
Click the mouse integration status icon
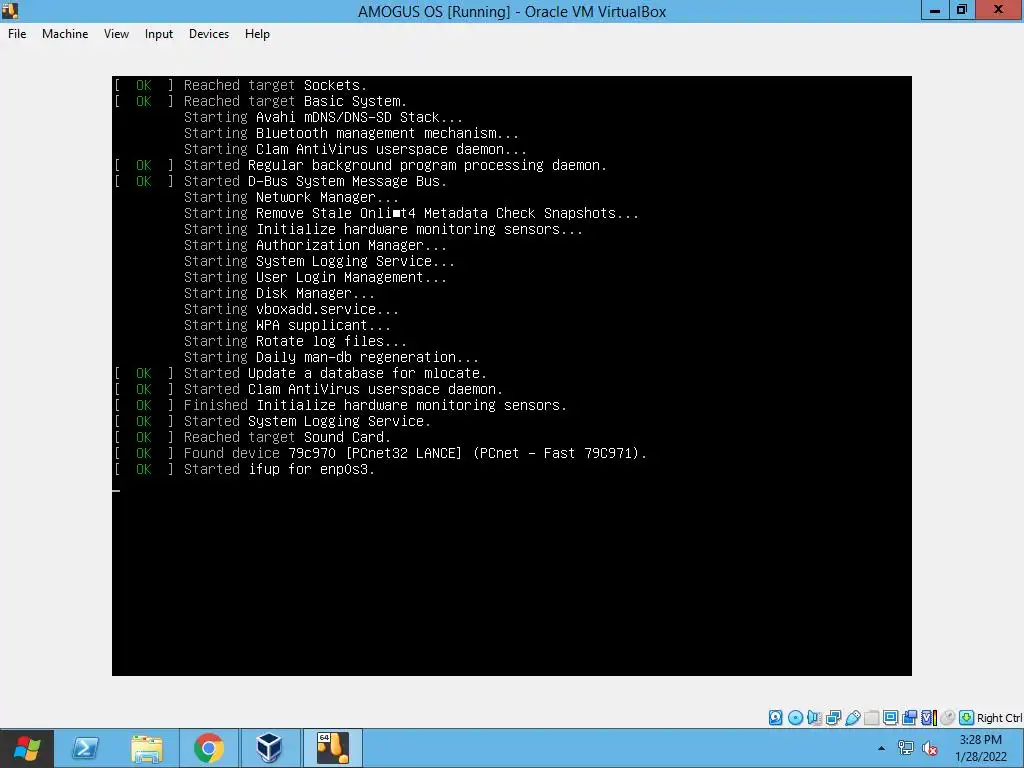tap(948, 718)
